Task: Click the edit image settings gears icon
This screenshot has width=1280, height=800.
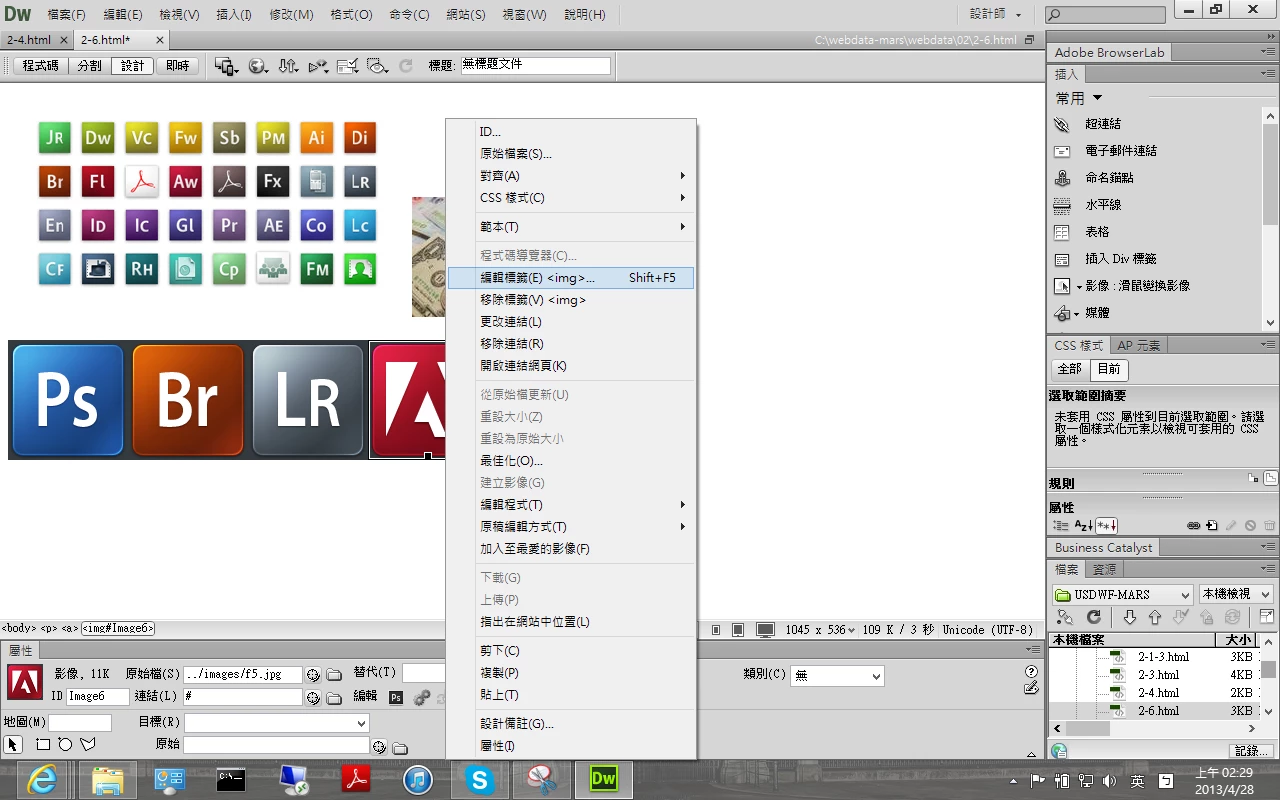Action: coord(421,697)
